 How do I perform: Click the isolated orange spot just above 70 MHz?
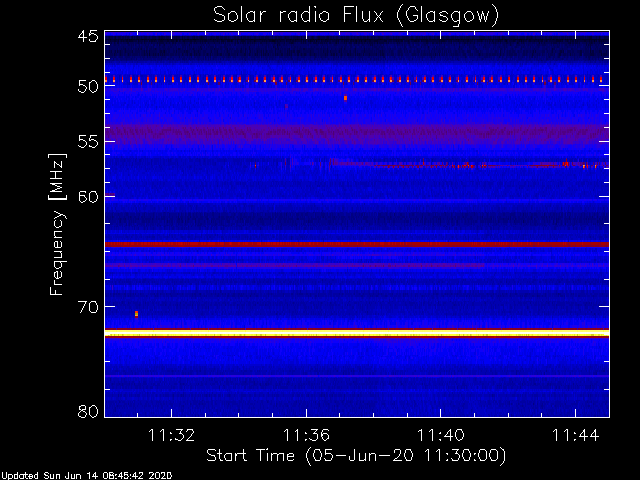tap(136, 314)
